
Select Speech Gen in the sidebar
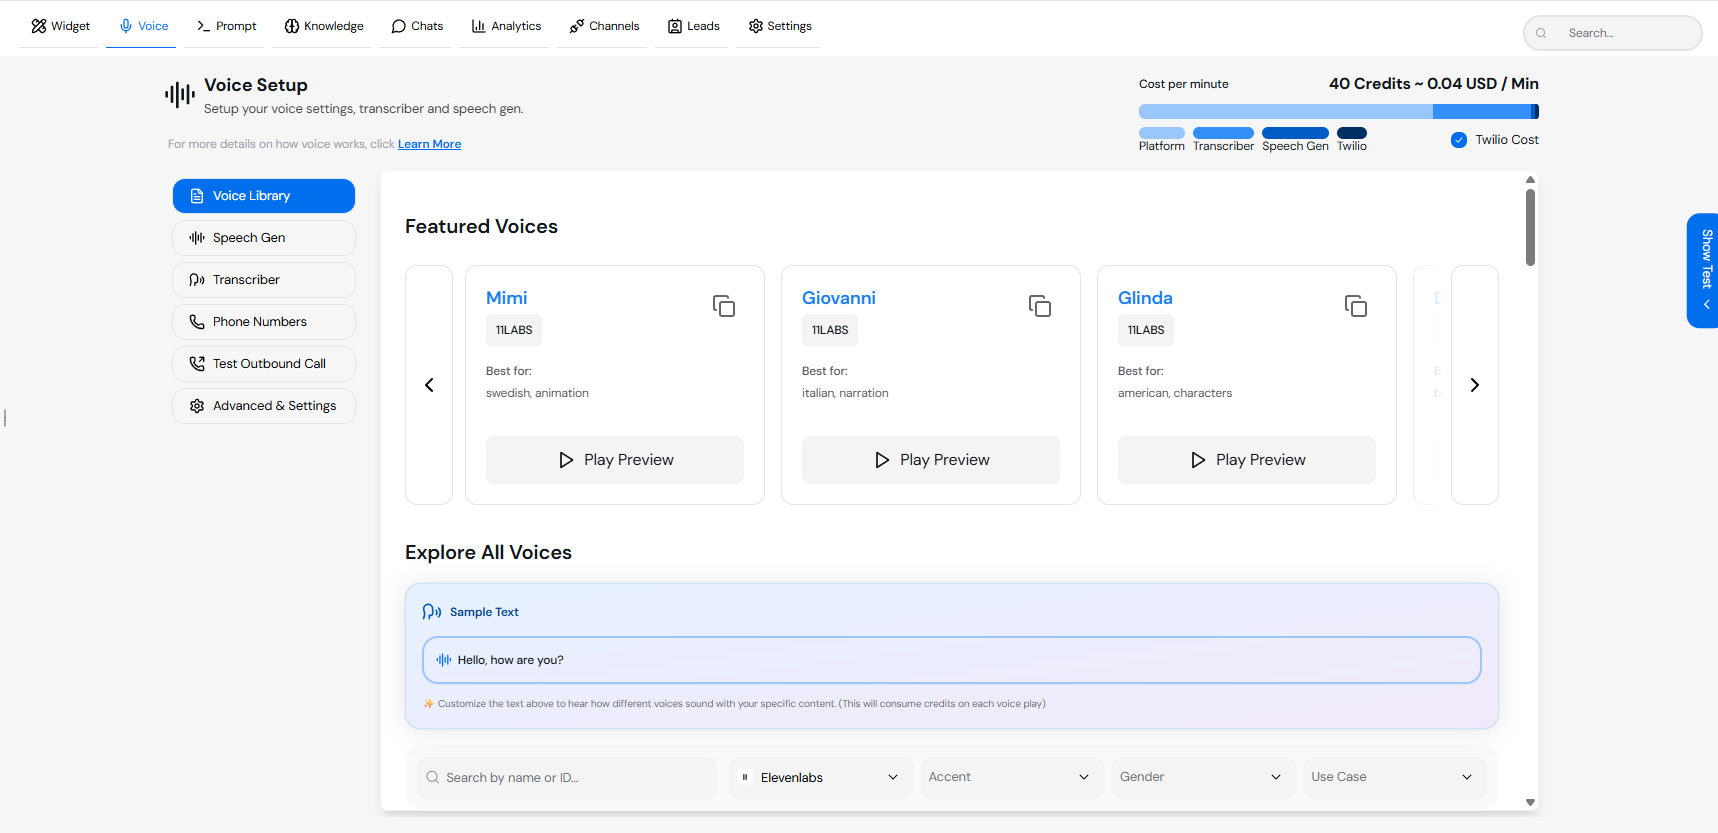pyautogui.click(x=264, y=238)
